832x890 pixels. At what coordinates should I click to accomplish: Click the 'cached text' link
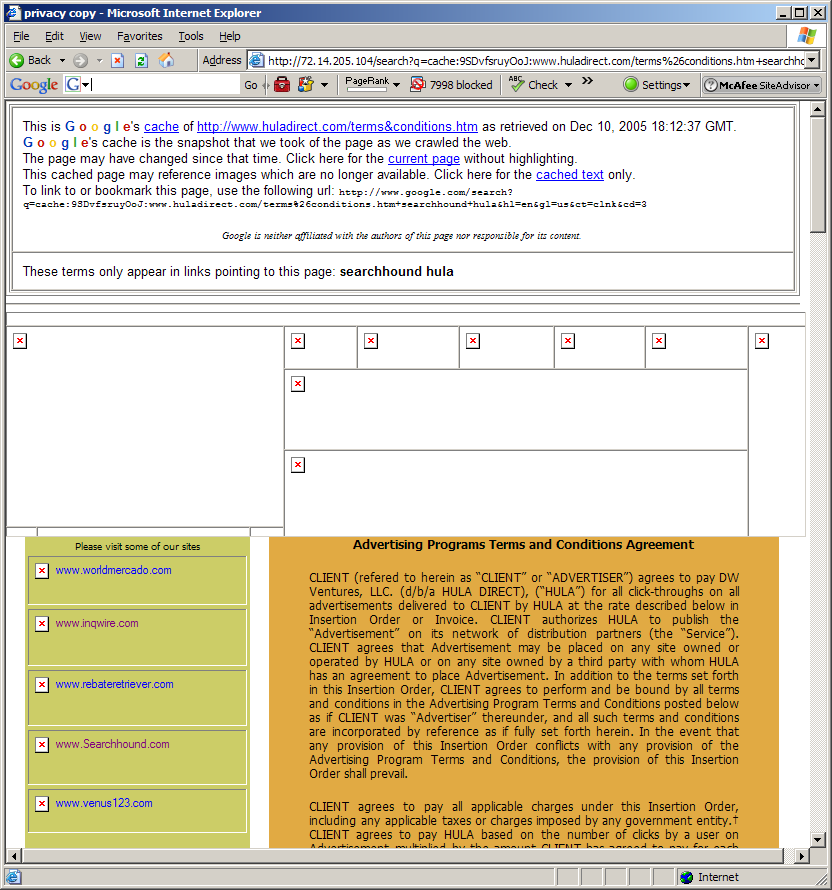[x=570, y=175]
